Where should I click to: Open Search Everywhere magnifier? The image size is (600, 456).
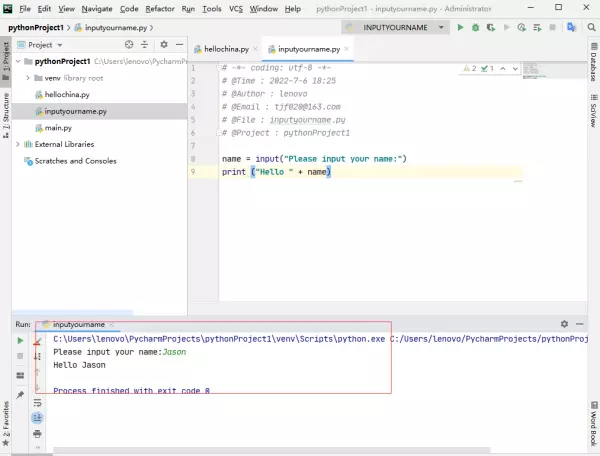[x=591, y=28]
